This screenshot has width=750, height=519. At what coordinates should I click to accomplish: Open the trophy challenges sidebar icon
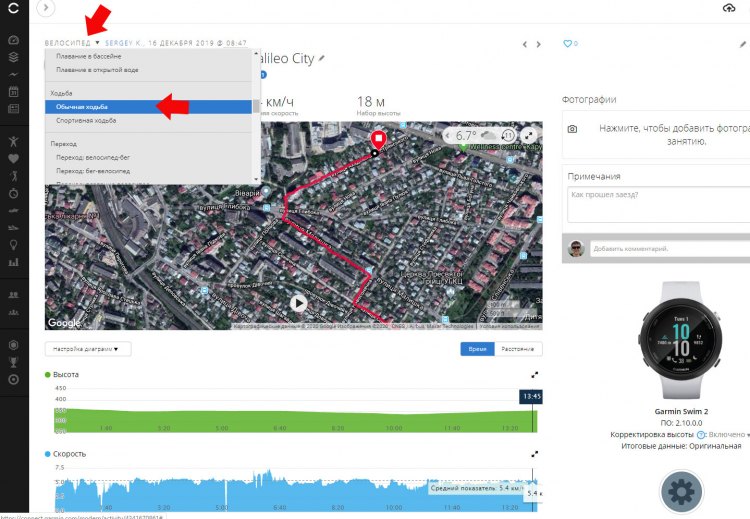coord(14,362)
